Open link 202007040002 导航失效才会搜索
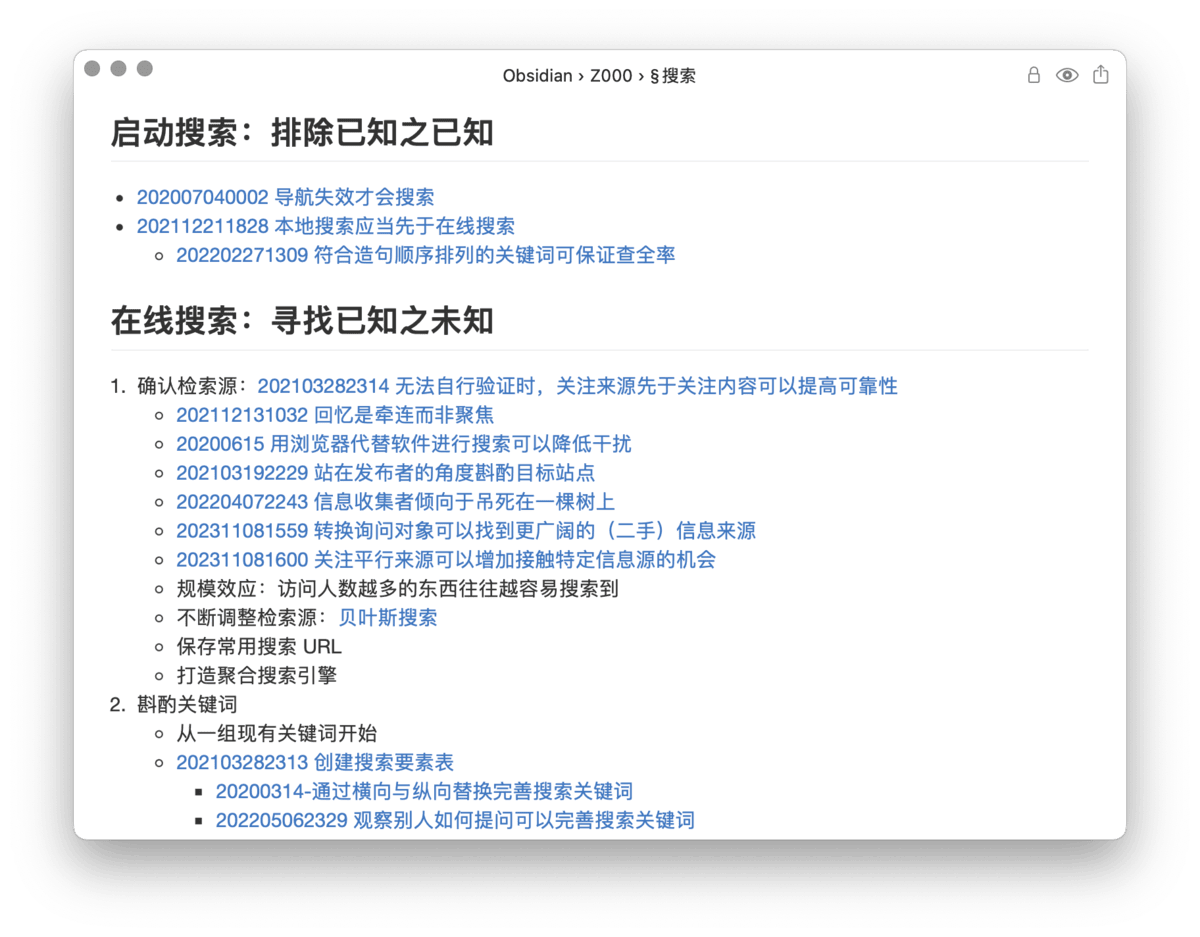The height and width of the screenshot is (937, 1200). 285,197
